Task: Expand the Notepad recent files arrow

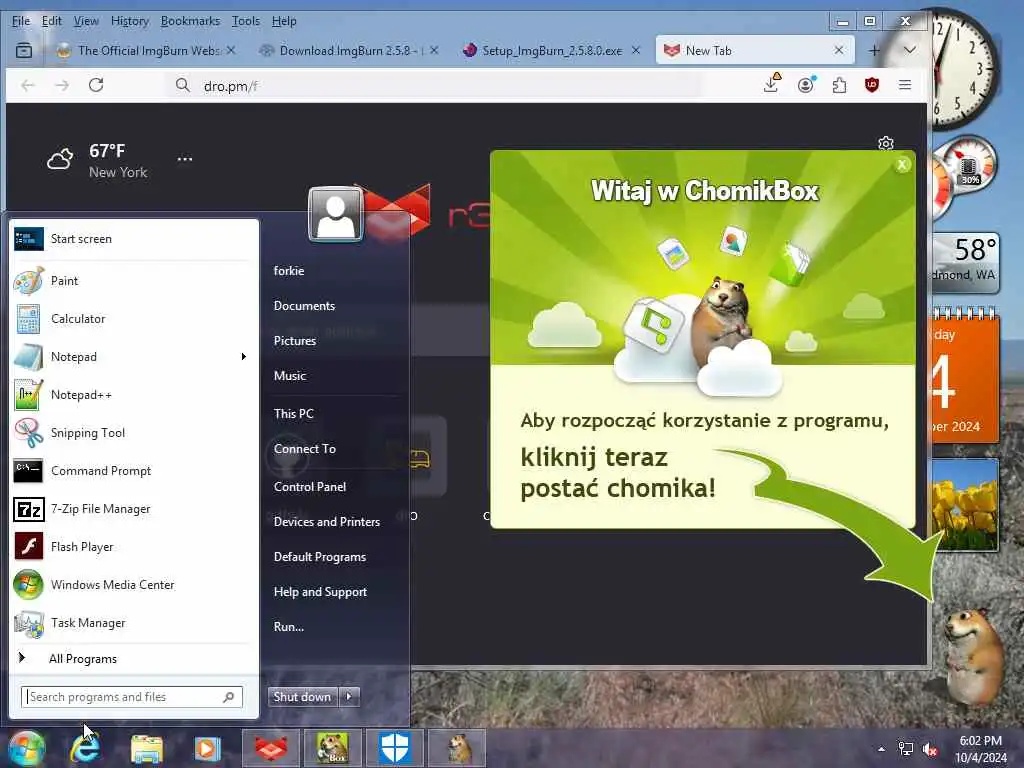Action: point(244,357)
